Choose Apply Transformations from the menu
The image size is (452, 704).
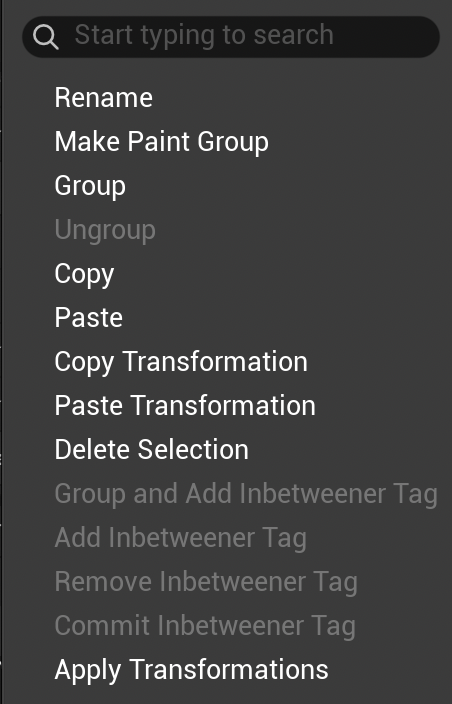tap(192, 670)
